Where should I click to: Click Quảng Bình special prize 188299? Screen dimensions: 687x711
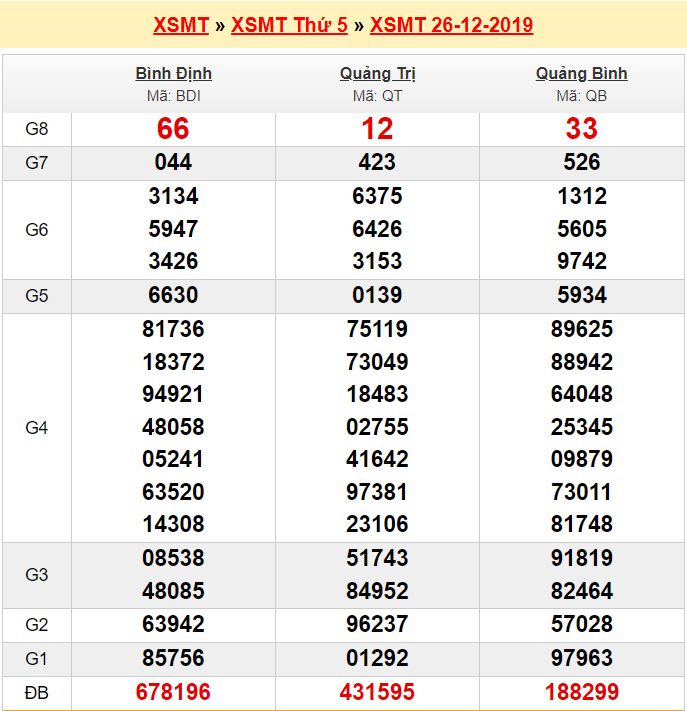[581, 692]
